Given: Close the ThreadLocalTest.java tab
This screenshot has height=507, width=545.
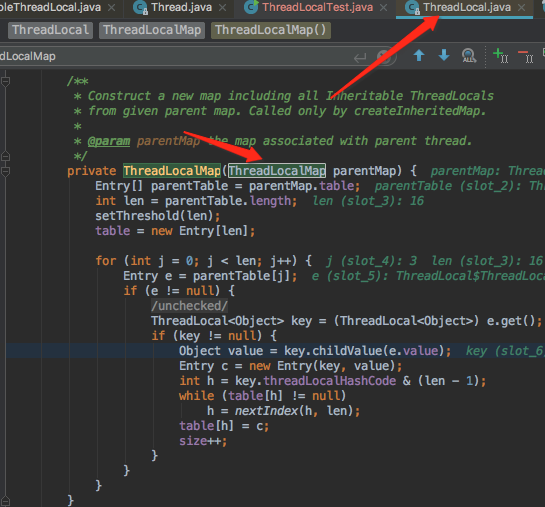Looking at the screenshot, I should coord(383,7).
